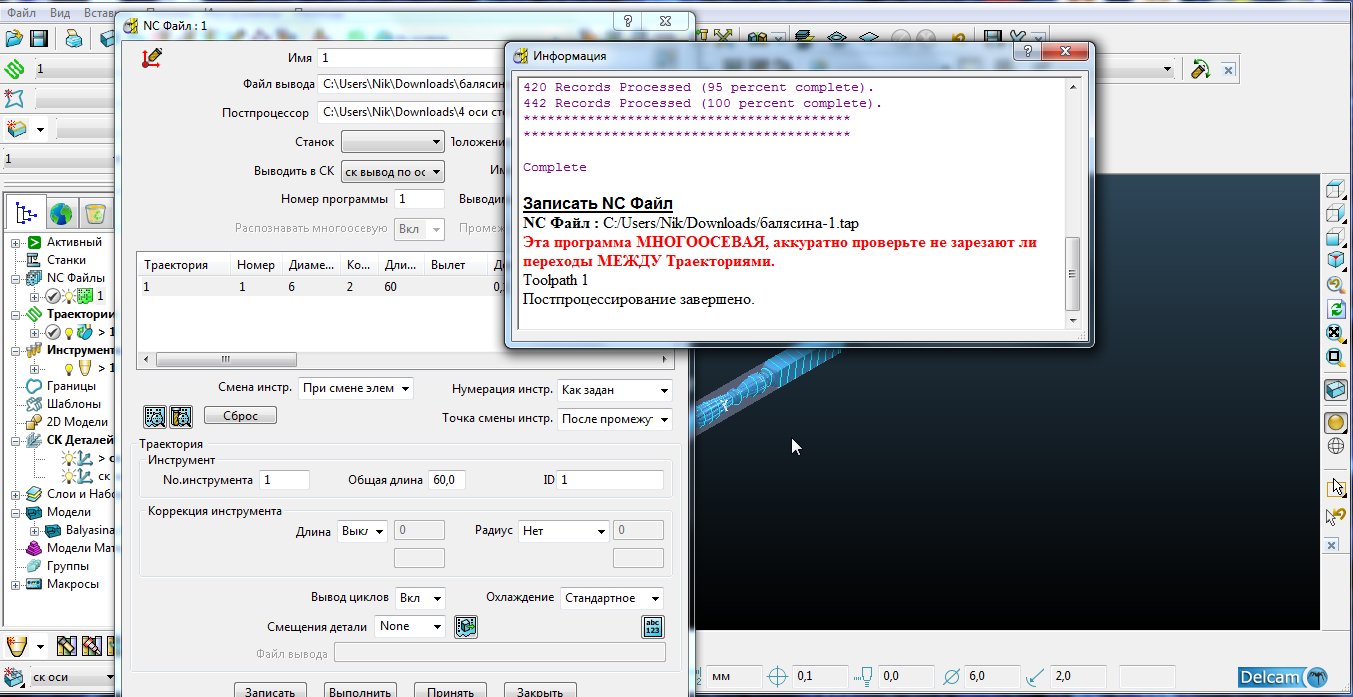1353x697 pixels.
Task: Open the recycle bin tab
Action: pos(95,212)
